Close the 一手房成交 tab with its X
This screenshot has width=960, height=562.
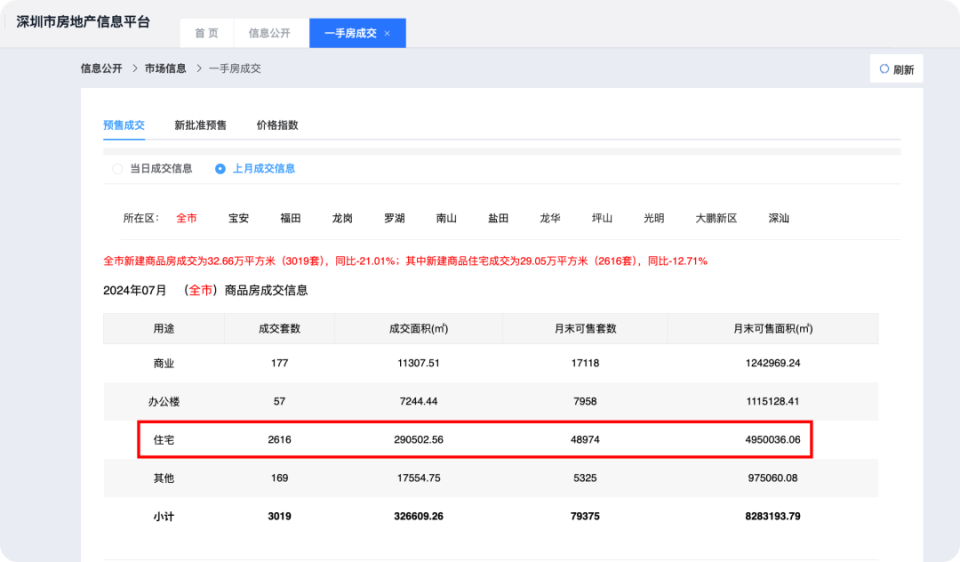pyautogui.click(x=387, y=34)
